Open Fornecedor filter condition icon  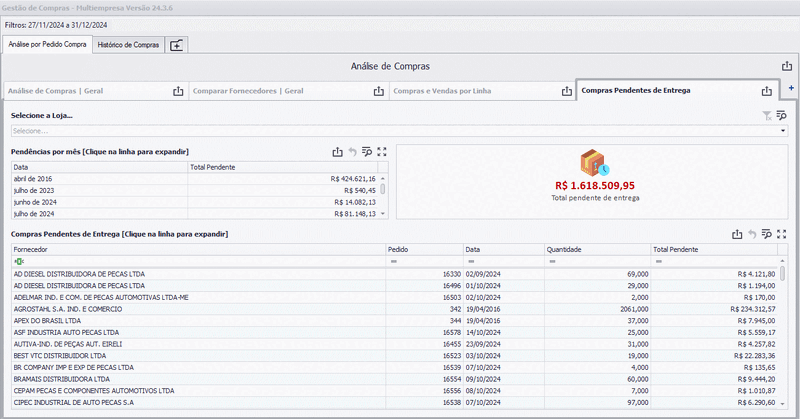pyautogui.click(x=18, y=262)
